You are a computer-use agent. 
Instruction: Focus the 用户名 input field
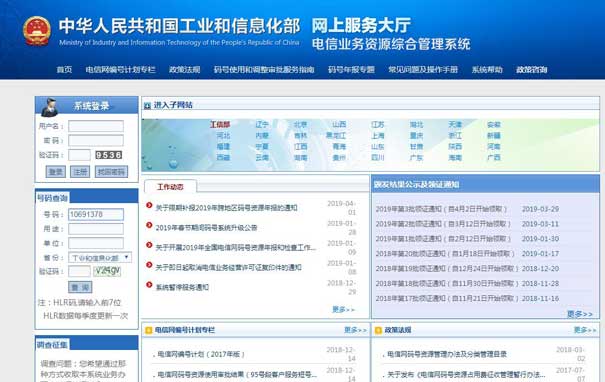coord(96,126)
